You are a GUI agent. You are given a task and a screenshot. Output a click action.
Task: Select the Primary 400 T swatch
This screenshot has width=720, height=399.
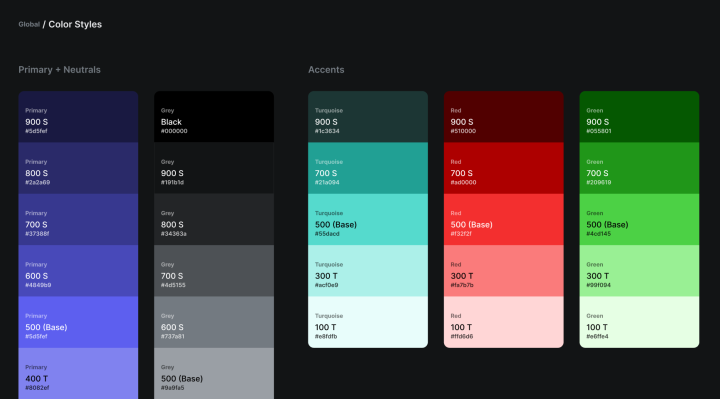(x=78, y=373)
